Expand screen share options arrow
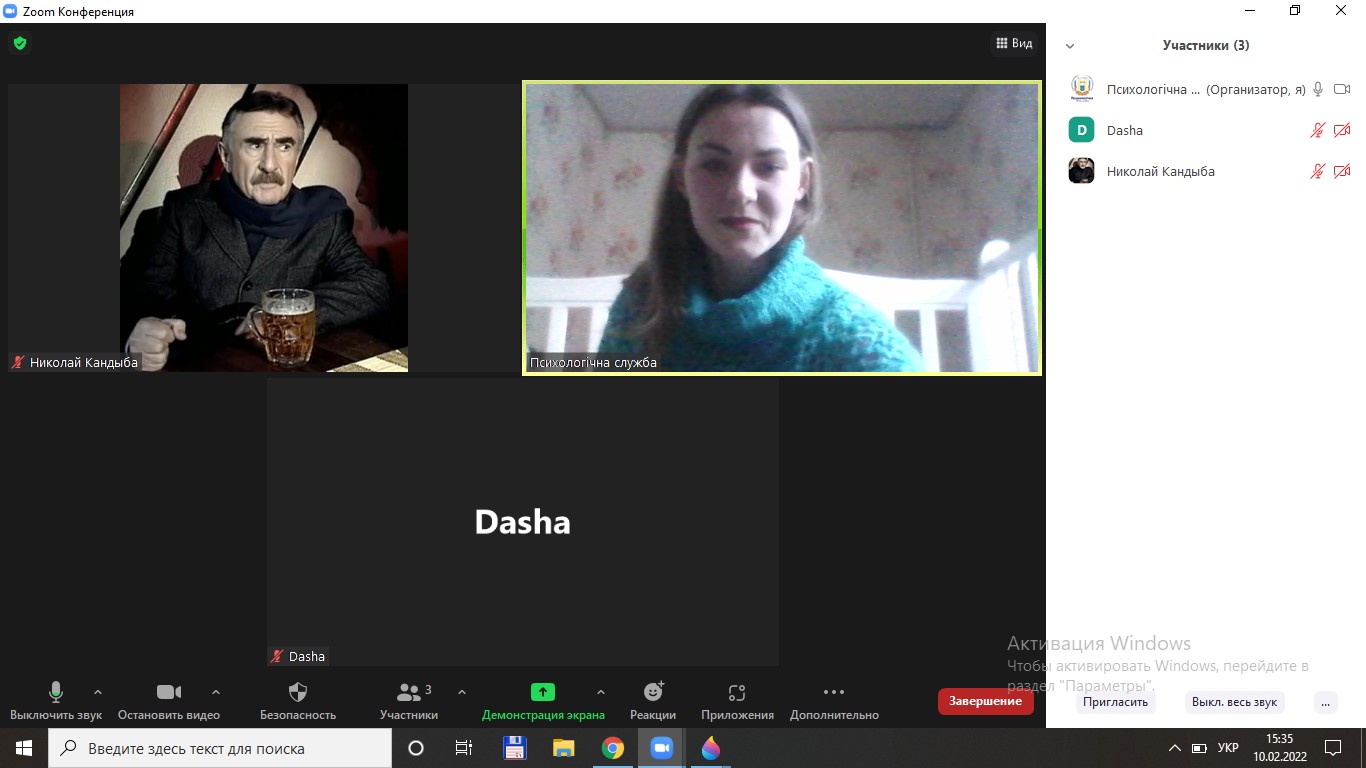 600,692
